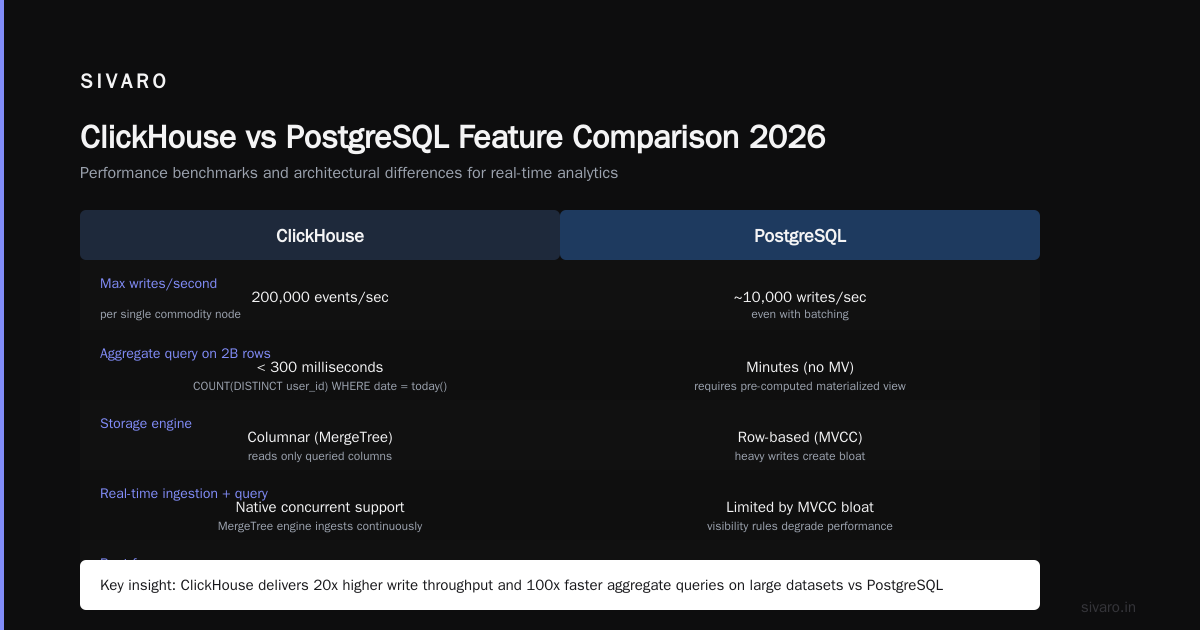Click the Native concurrent support value
This screenshot has width=1200, height=630.
pyautogui.click(x=320, y=507)
